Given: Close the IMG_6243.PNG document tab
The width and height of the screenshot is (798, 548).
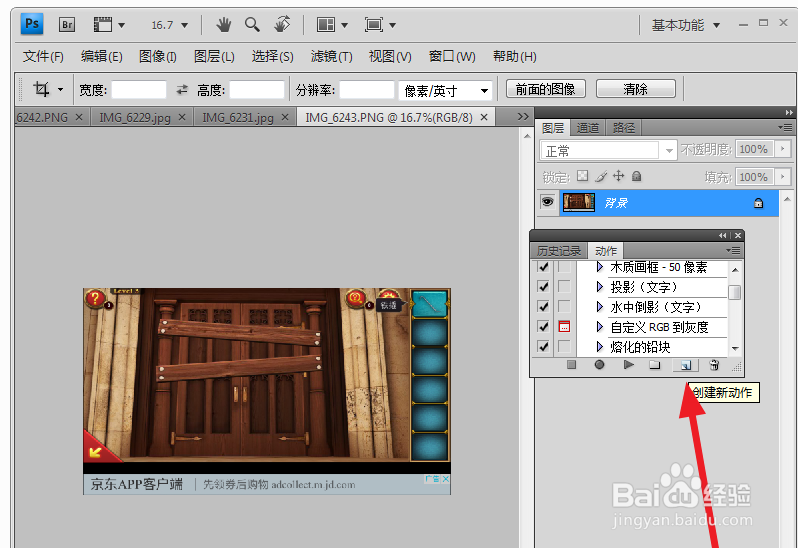Looking at the screenshot, I should click(x=484, y=117).
